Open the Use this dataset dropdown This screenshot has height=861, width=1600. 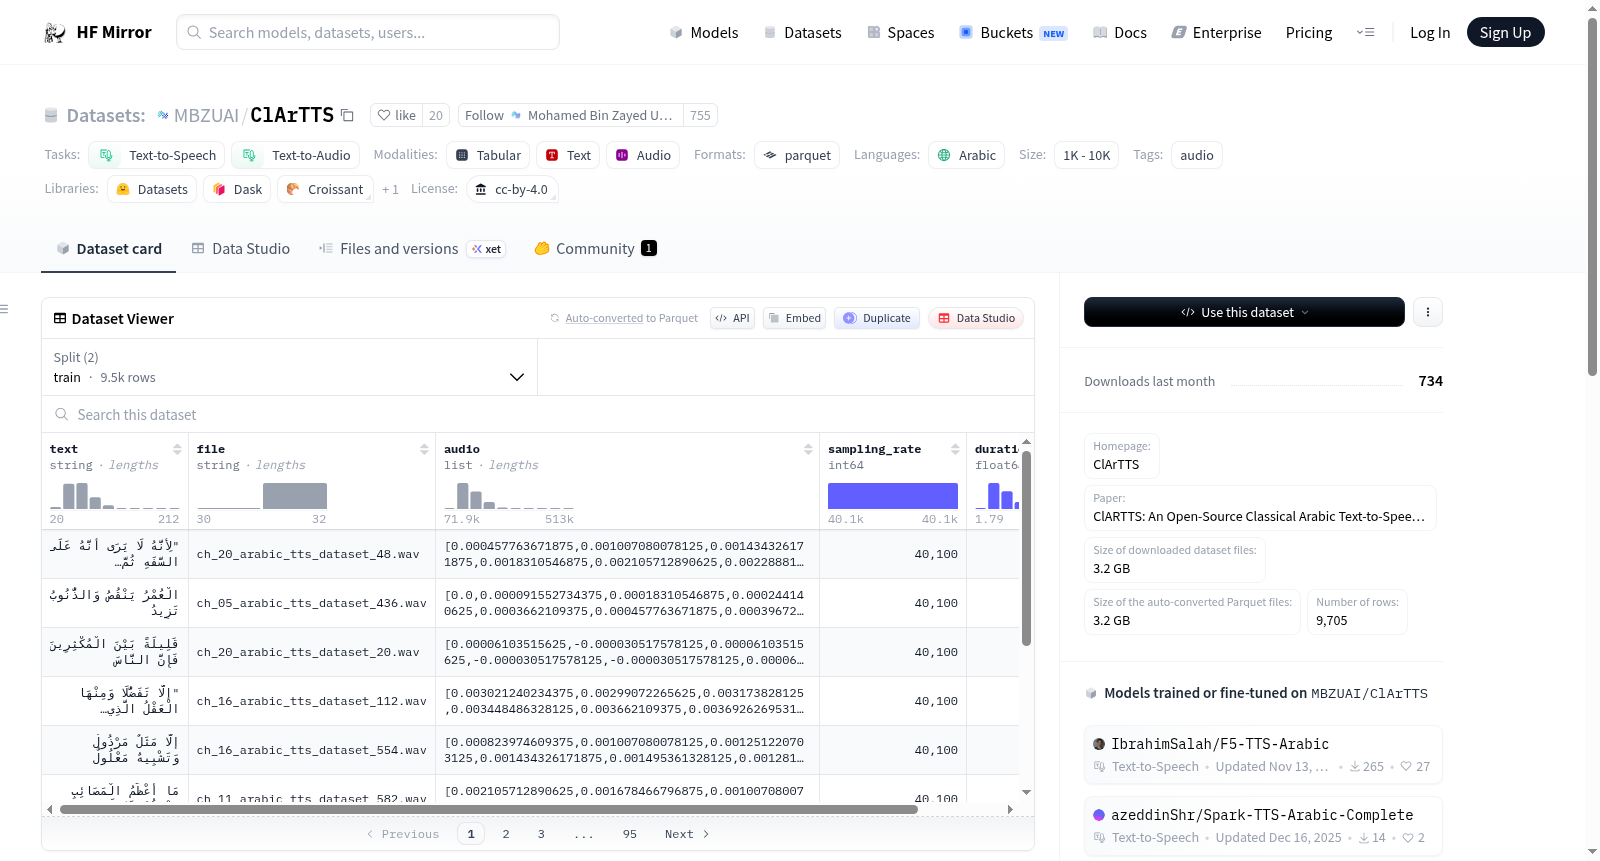(x=1244, y=312)
